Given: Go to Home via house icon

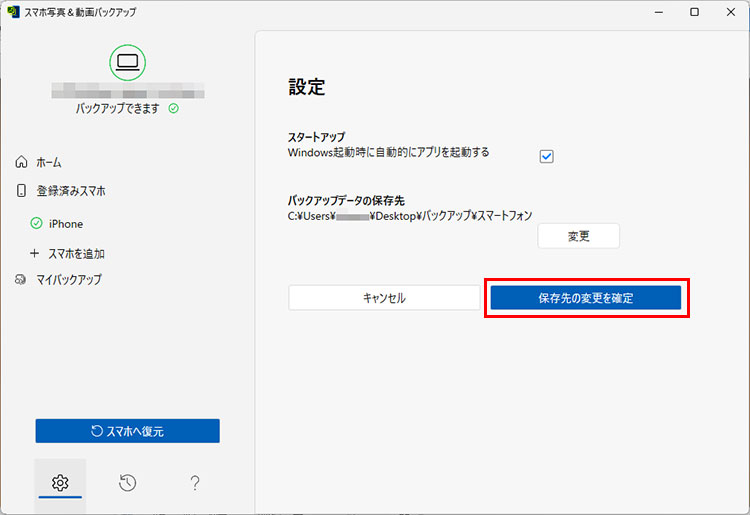Looking at the screenshot, I should (x=22, y=162).
